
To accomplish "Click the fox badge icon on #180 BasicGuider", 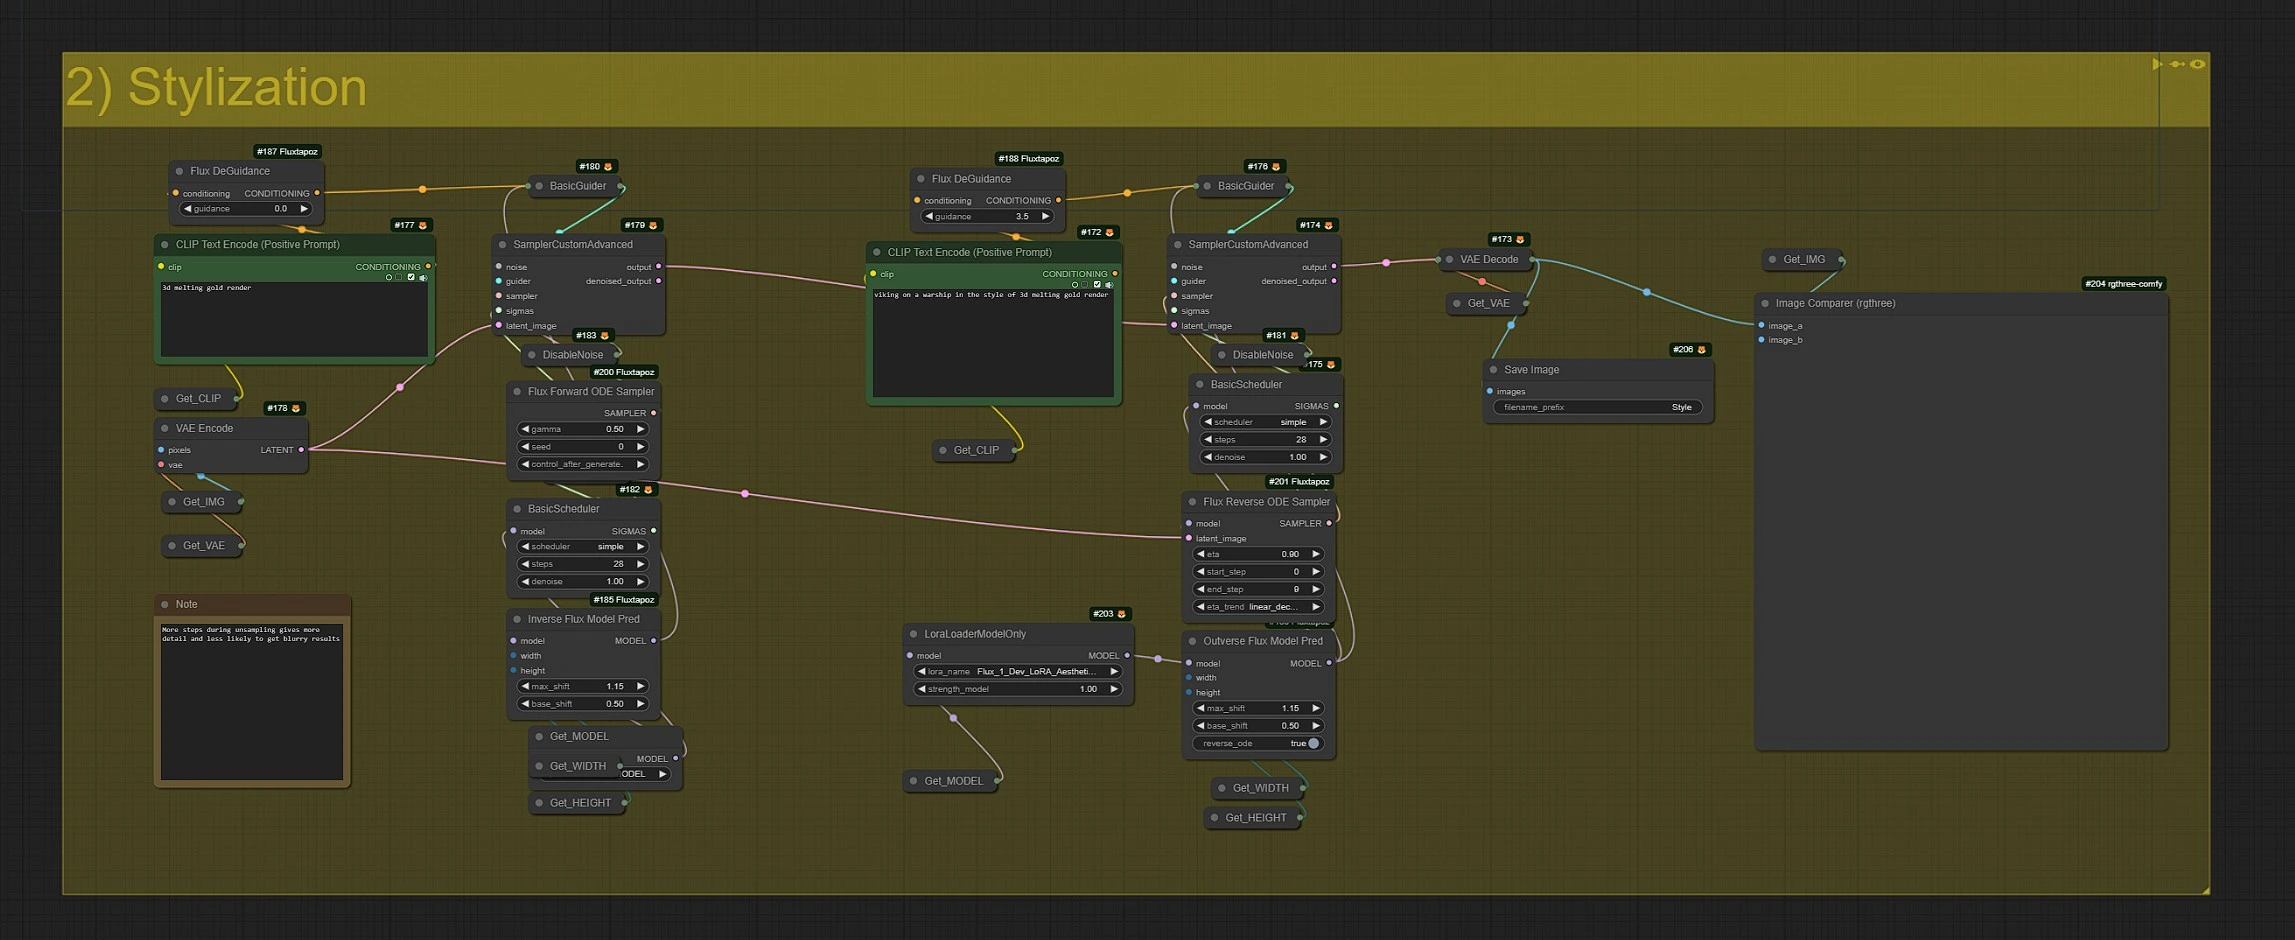I will tap(608, 167).
